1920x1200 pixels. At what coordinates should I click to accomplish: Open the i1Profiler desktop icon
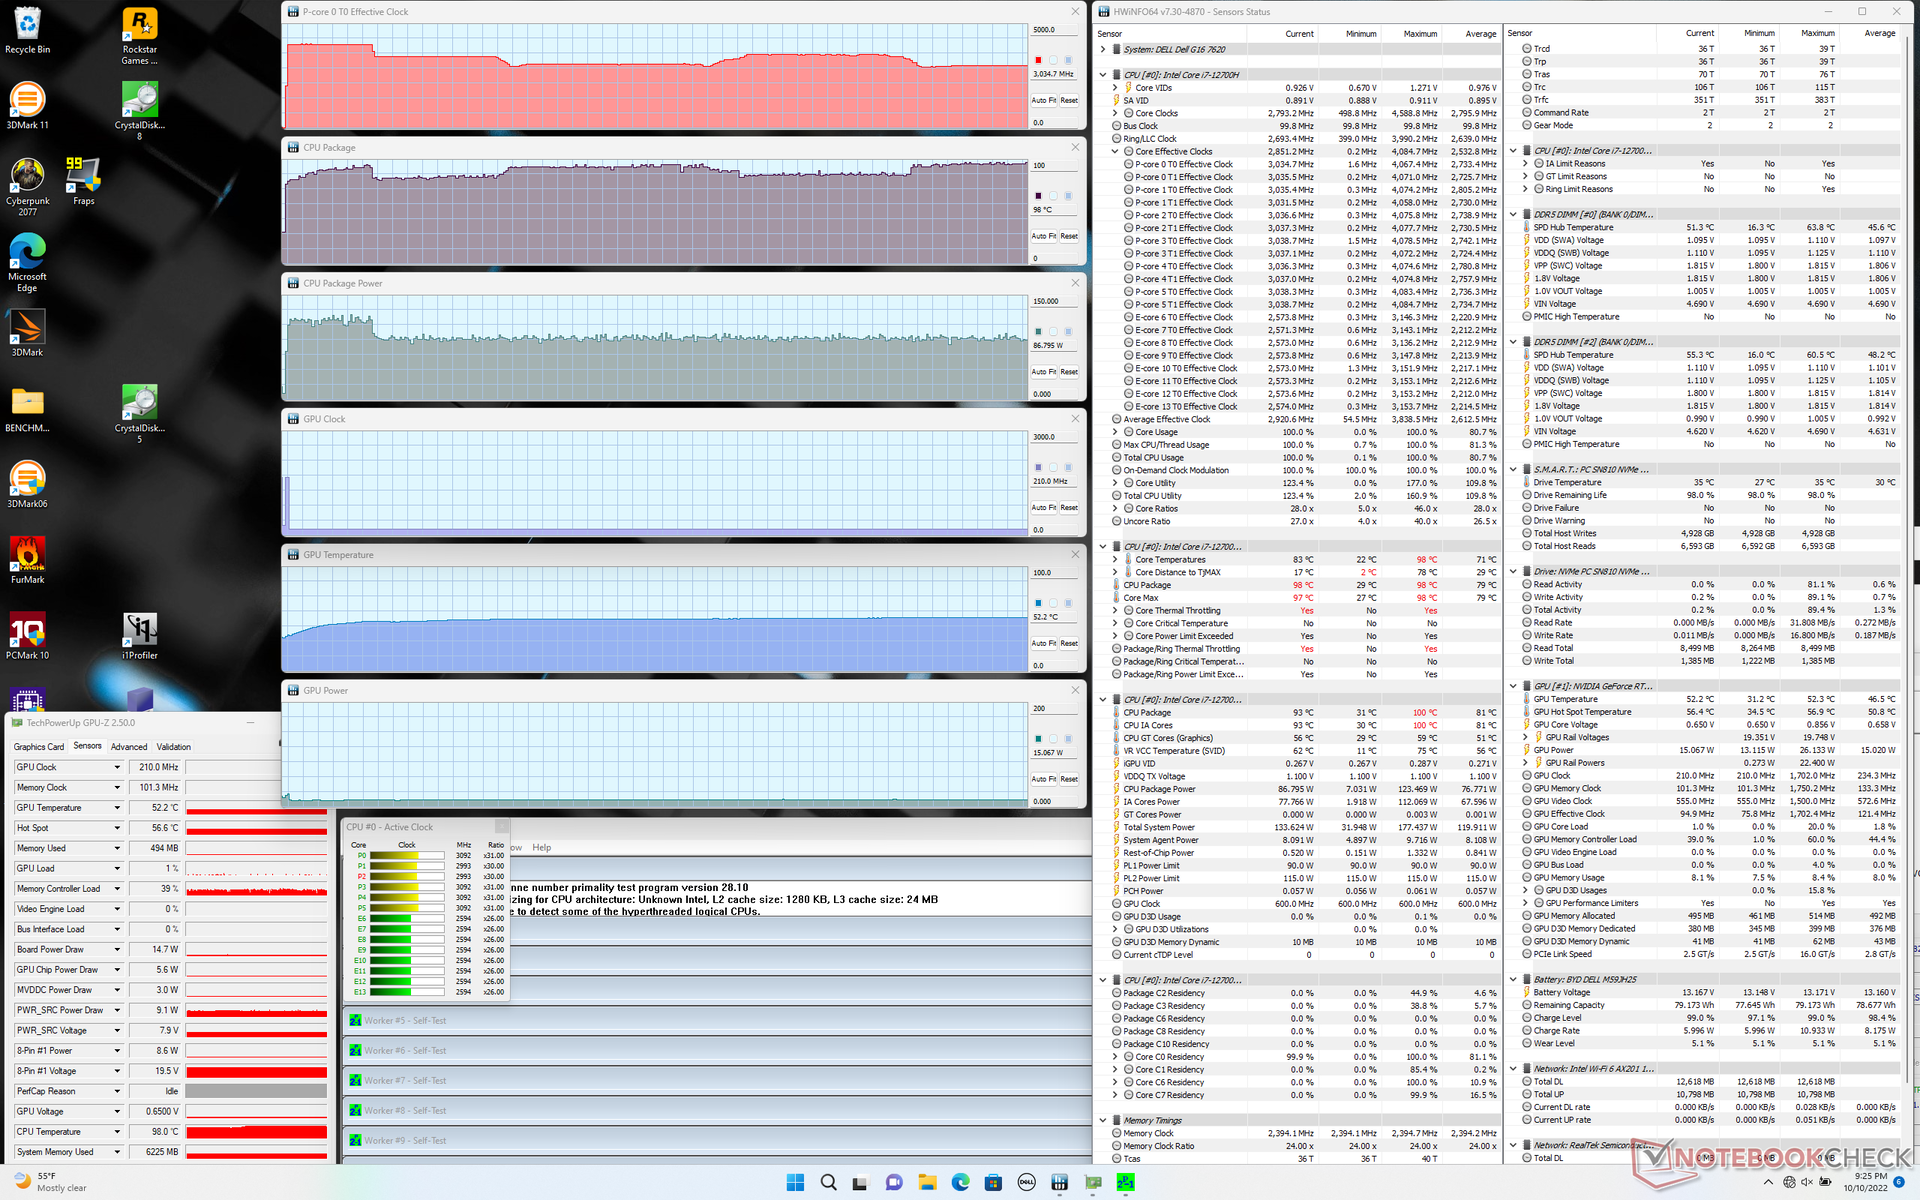(139, 633)
